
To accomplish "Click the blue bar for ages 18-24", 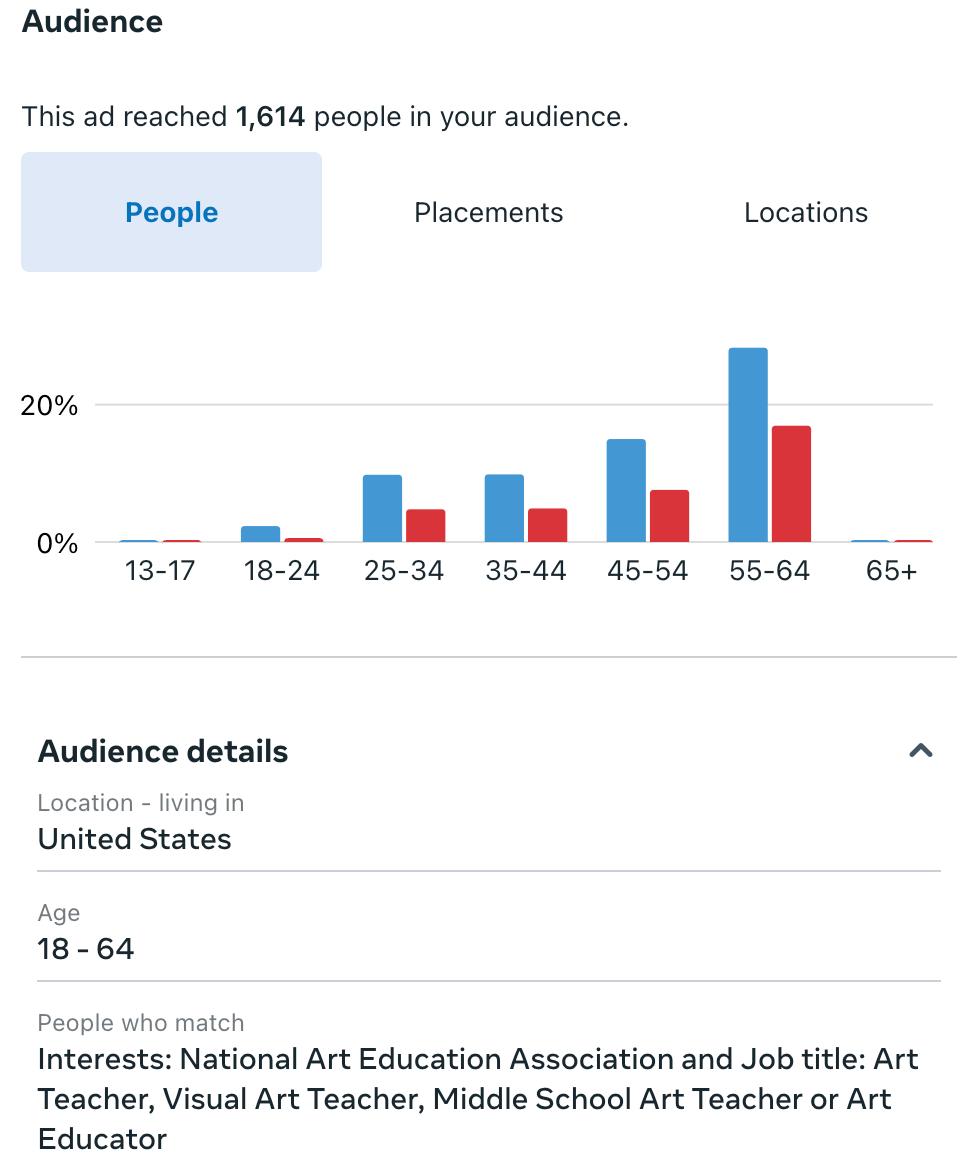I will [x=260, y=534].
